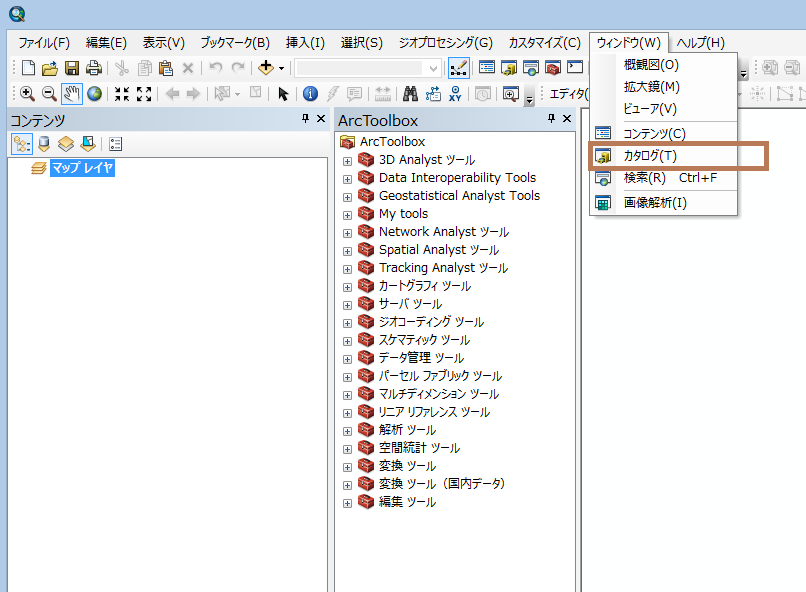Create a new map document icon
The height and width of the screenshot is (592, 806).
click(28, 68)
